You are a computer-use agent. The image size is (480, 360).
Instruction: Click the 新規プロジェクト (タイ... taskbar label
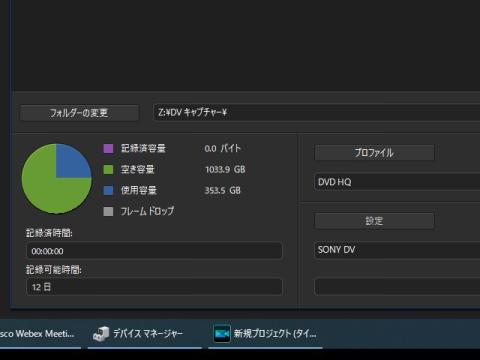point(275,333)
